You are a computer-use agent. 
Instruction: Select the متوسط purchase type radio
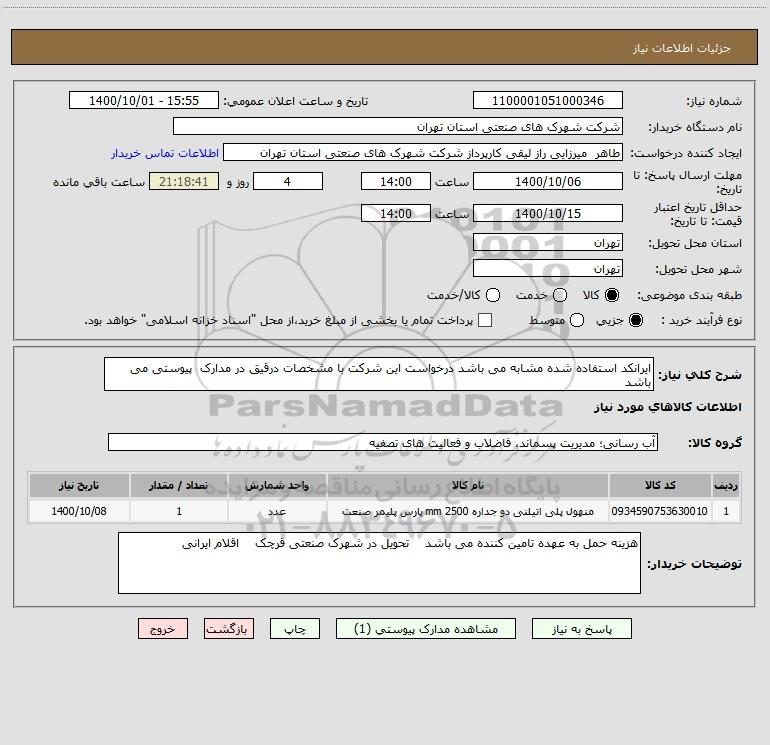(x=577, y=320)
